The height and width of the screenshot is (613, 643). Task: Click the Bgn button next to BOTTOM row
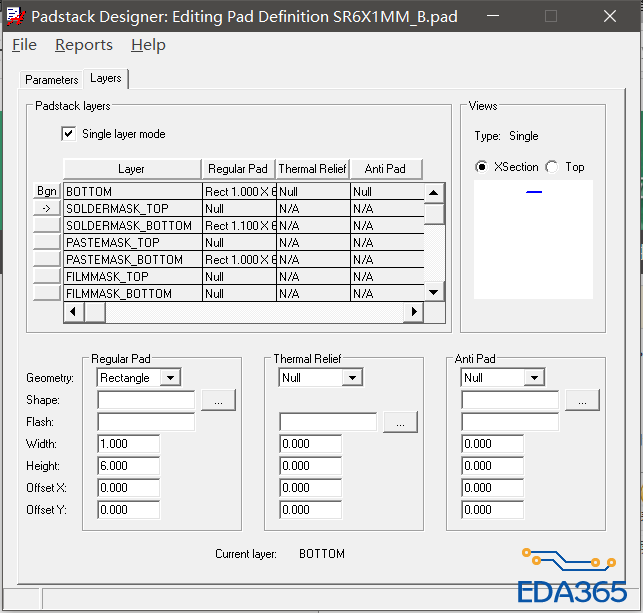click(47, 191)
